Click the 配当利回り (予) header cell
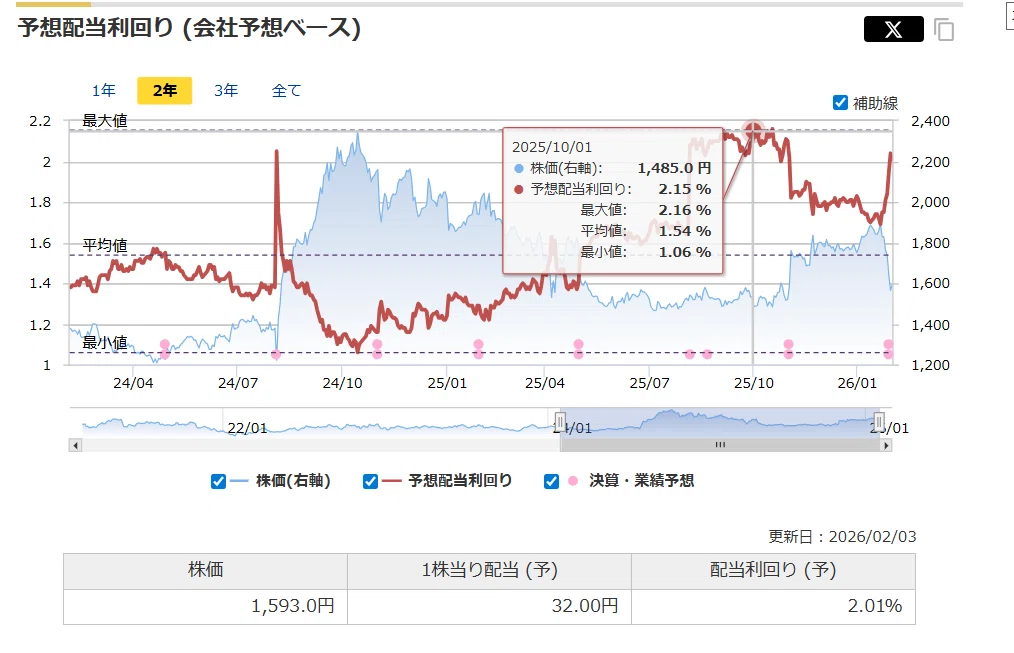The height and width of the screenshot is (653, 1014). click(773, 571)
